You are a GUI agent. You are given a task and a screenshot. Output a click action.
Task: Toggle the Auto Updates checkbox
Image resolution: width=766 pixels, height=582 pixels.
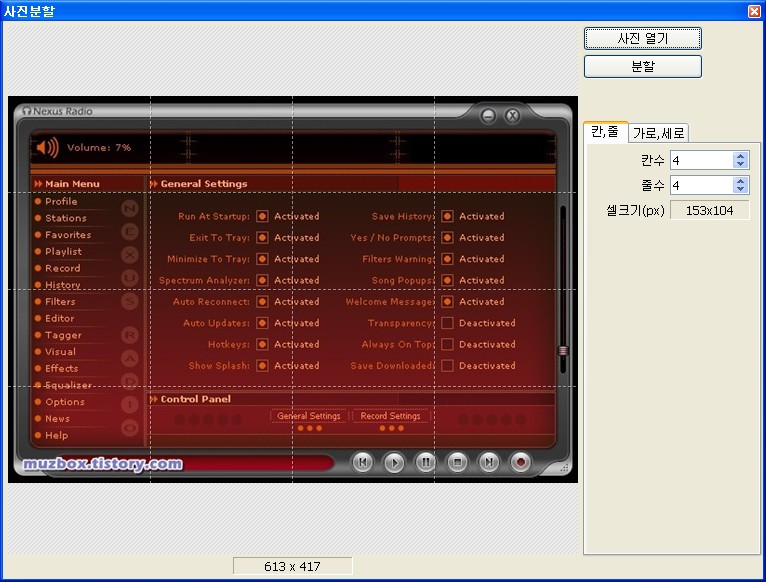(x=262, y=323)
